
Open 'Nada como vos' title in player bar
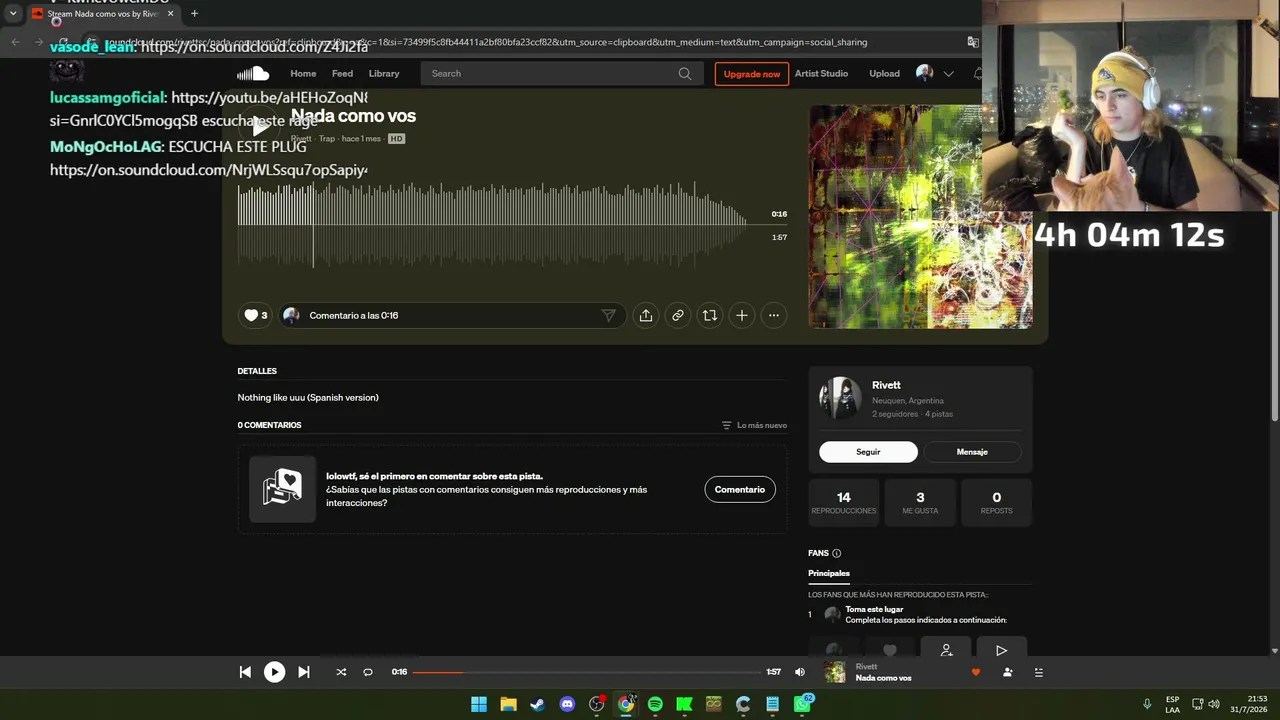(884, 678)
